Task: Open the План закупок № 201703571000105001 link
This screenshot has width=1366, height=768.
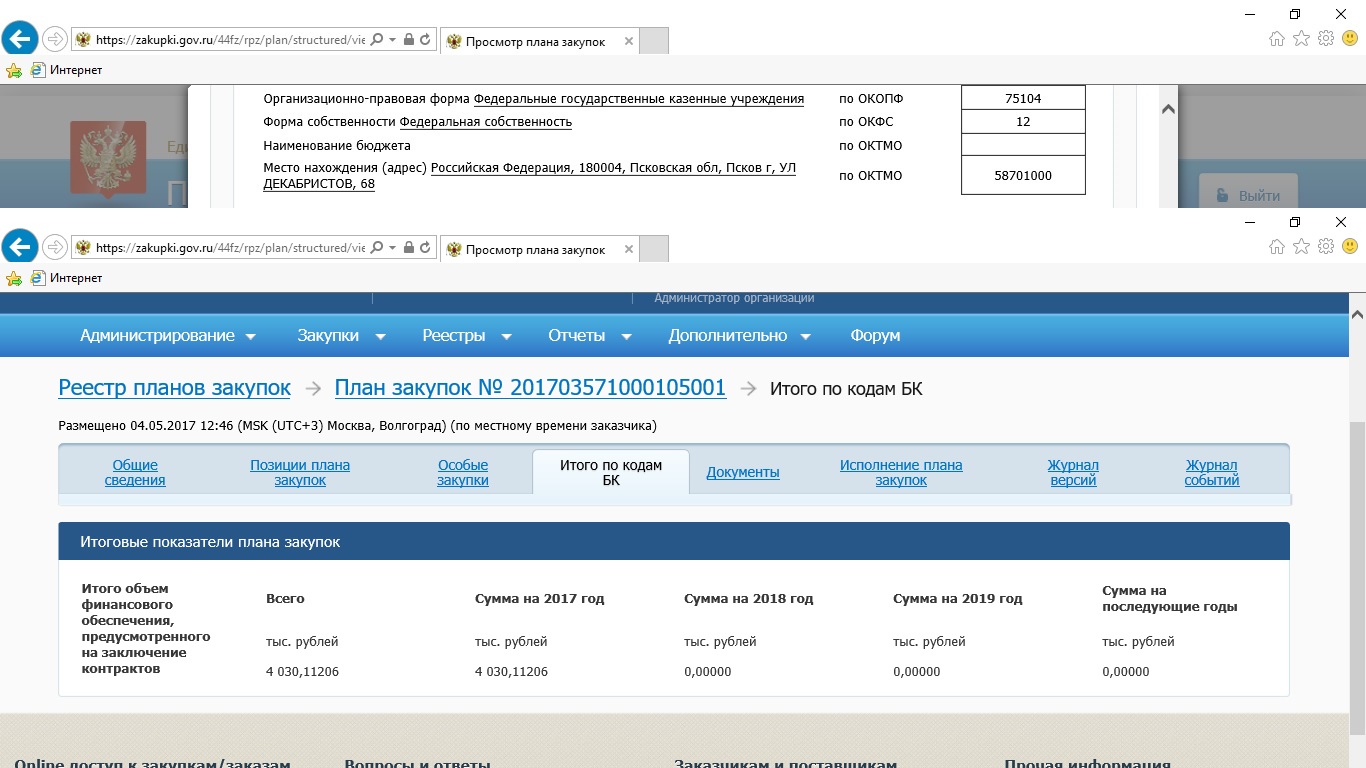Action: click(x=530, y=388)
